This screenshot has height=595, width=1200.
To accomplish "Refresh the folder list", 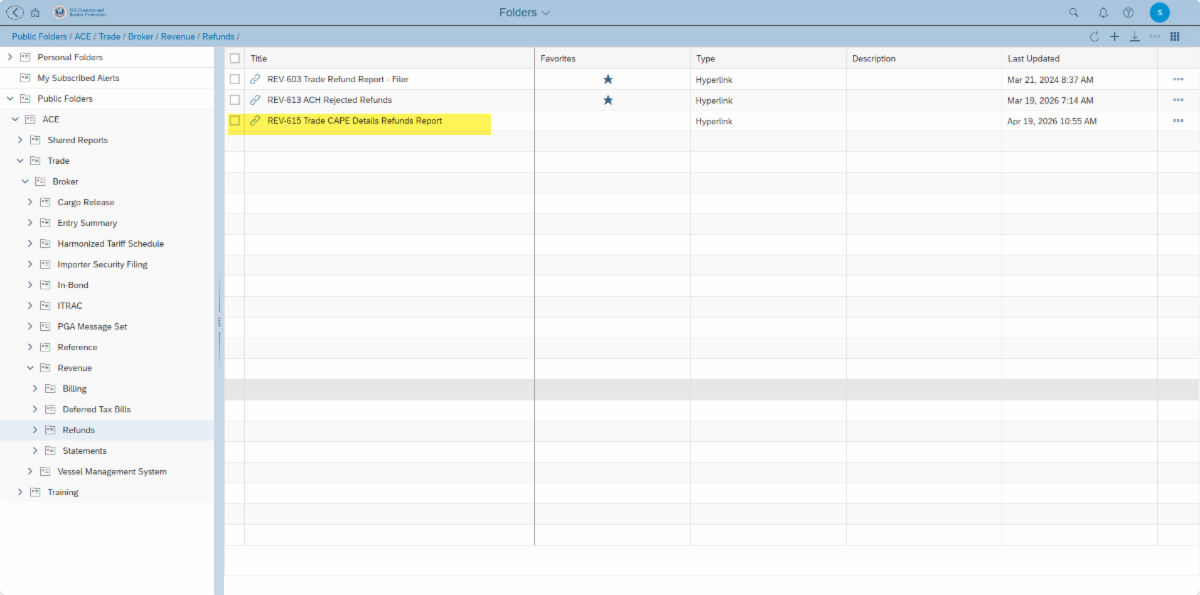I will point(1094,37).
